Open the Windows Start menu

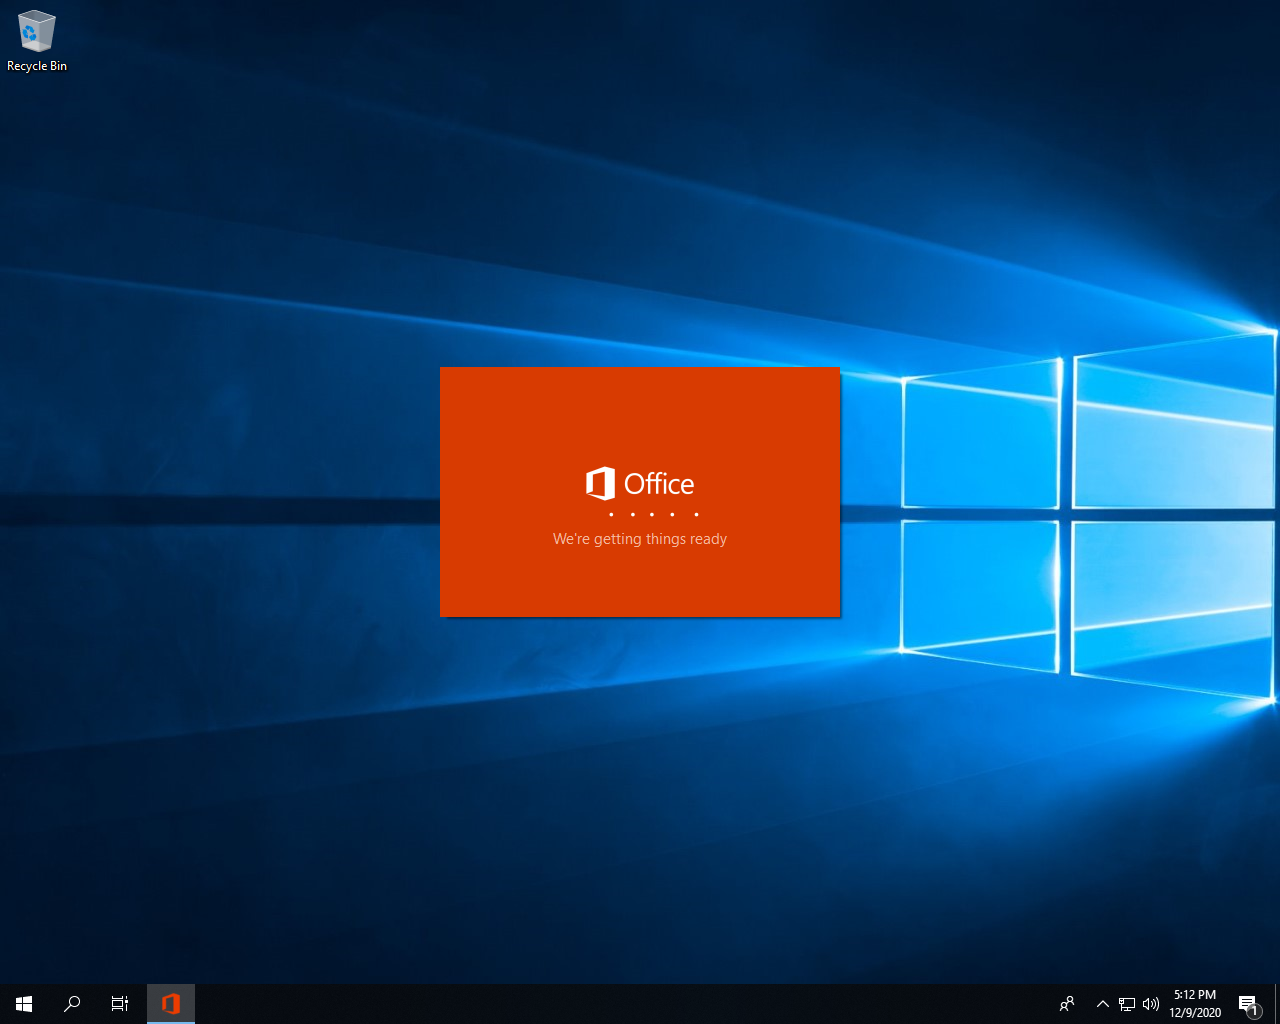pos(24,1004)
